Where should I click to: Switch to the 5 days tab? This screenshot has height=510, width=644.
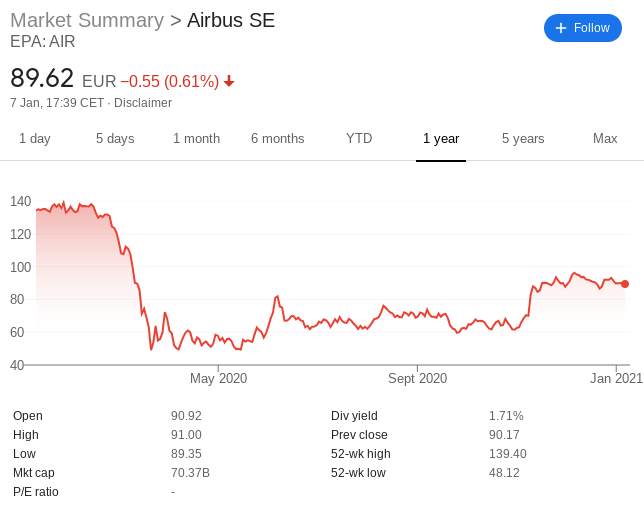pyautogui.click(x=115, y=139)
